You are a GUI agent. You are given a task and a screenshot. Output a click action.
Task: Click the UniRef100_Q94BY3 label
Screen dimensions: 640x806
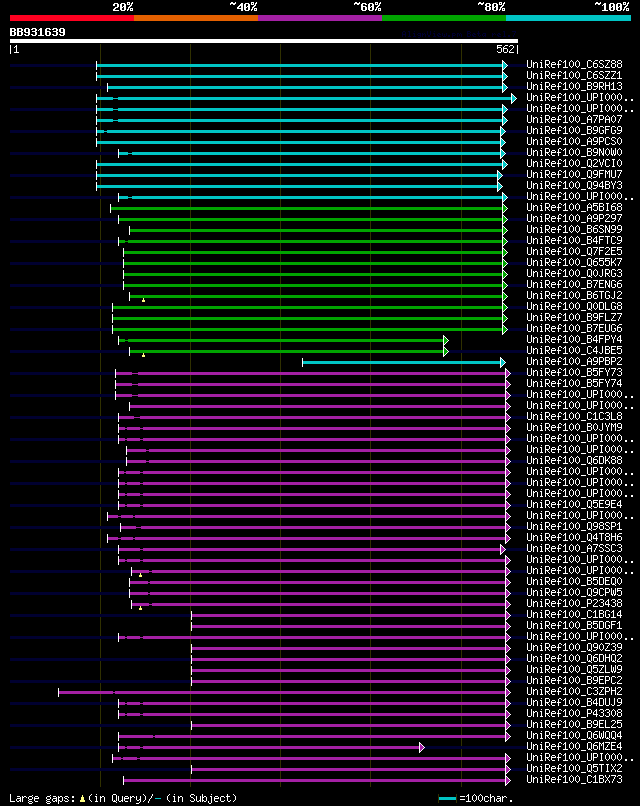pos(574,185)
